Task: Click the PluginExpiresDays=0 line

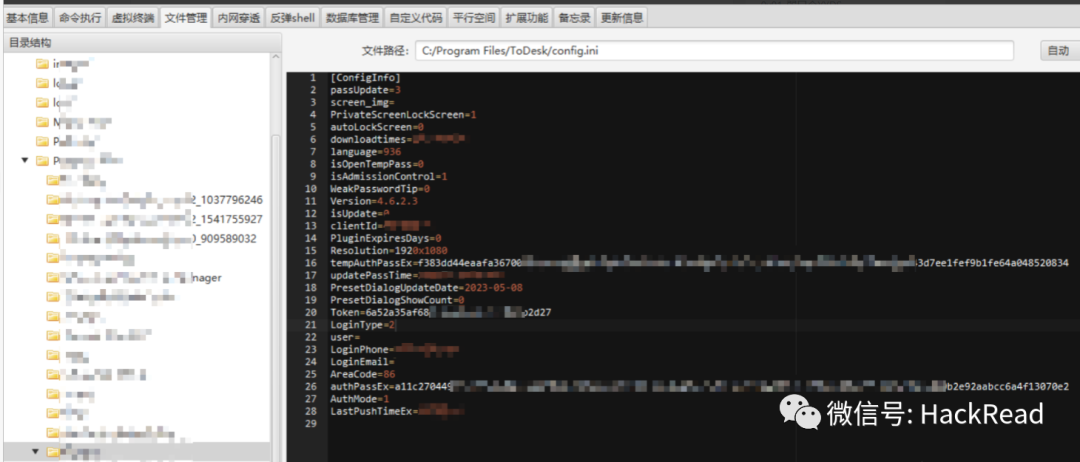Action: click(x=386, y=238)
